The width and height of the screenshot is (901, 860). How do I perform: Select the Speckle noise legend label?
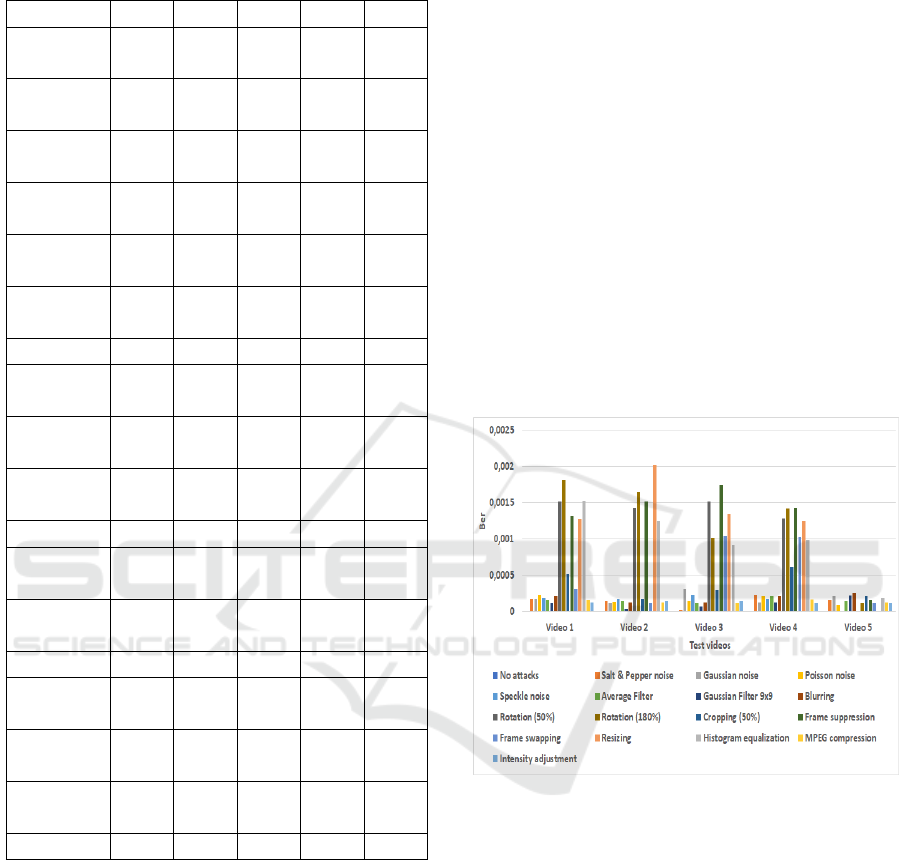pos(527,697)
